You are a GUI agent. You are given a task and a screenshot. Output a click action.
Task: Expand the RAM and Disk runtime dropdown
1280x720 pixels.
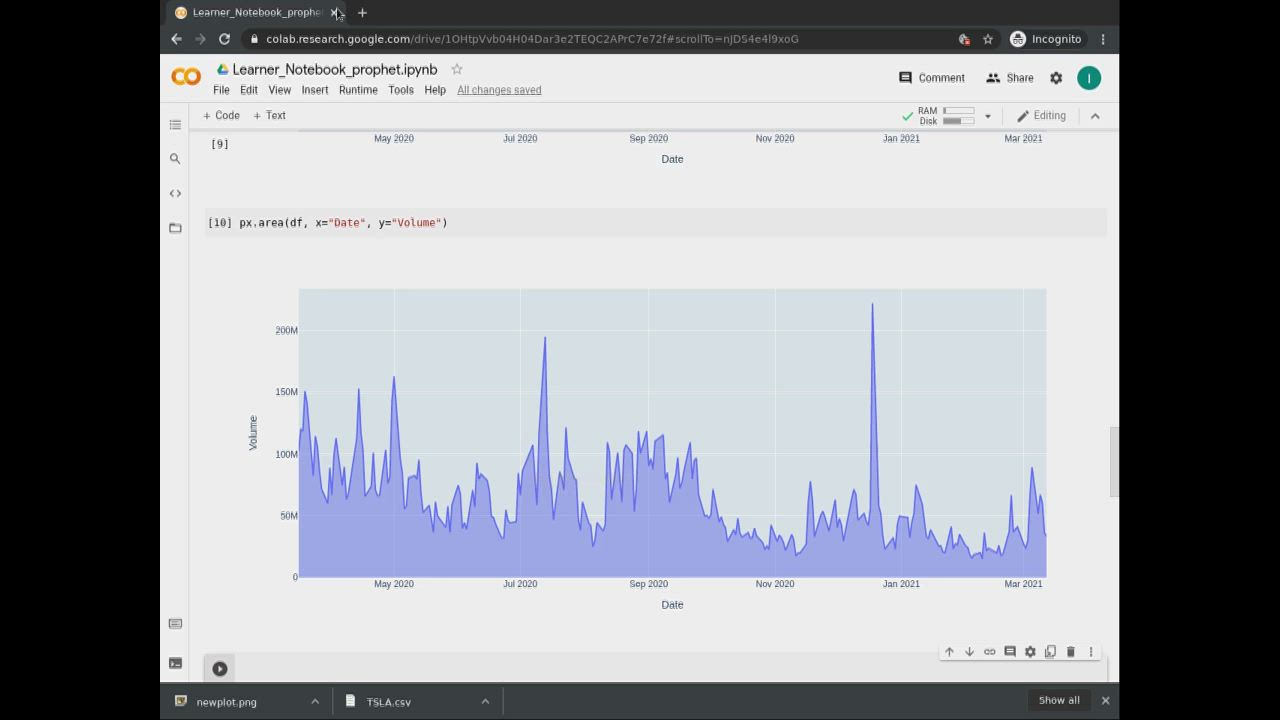987,116
